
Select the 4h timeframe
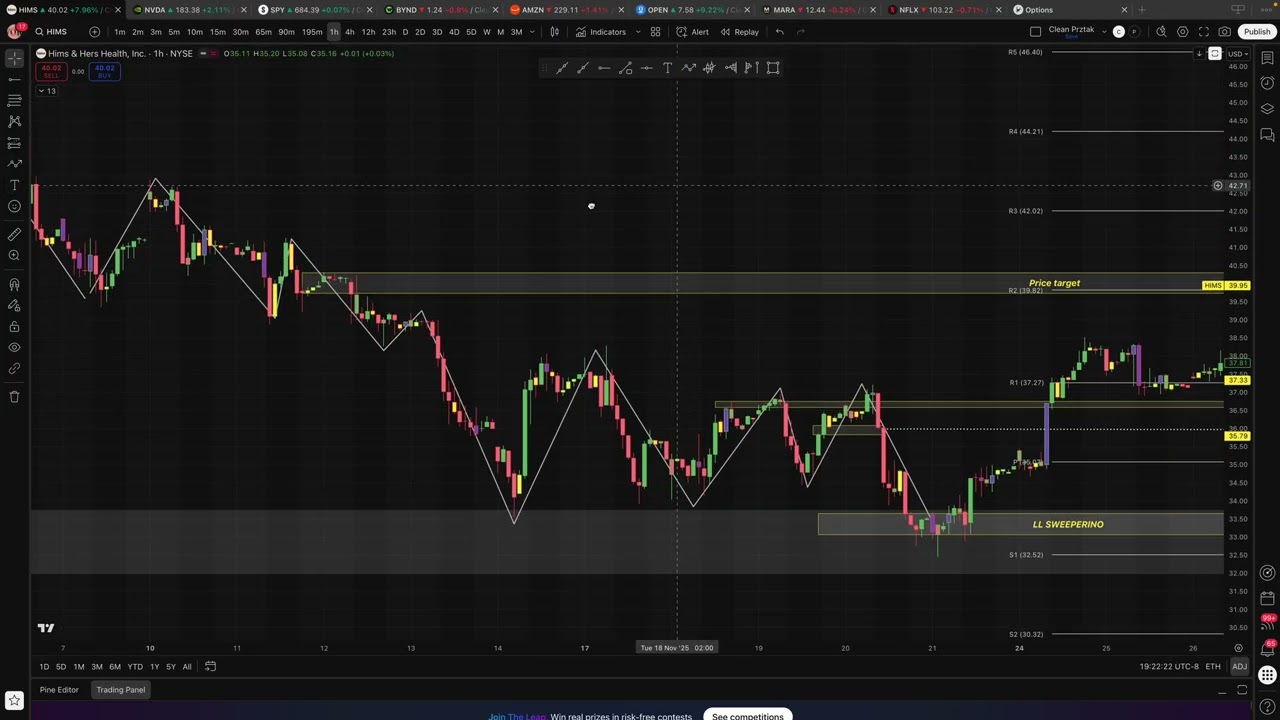pos(349,32)
